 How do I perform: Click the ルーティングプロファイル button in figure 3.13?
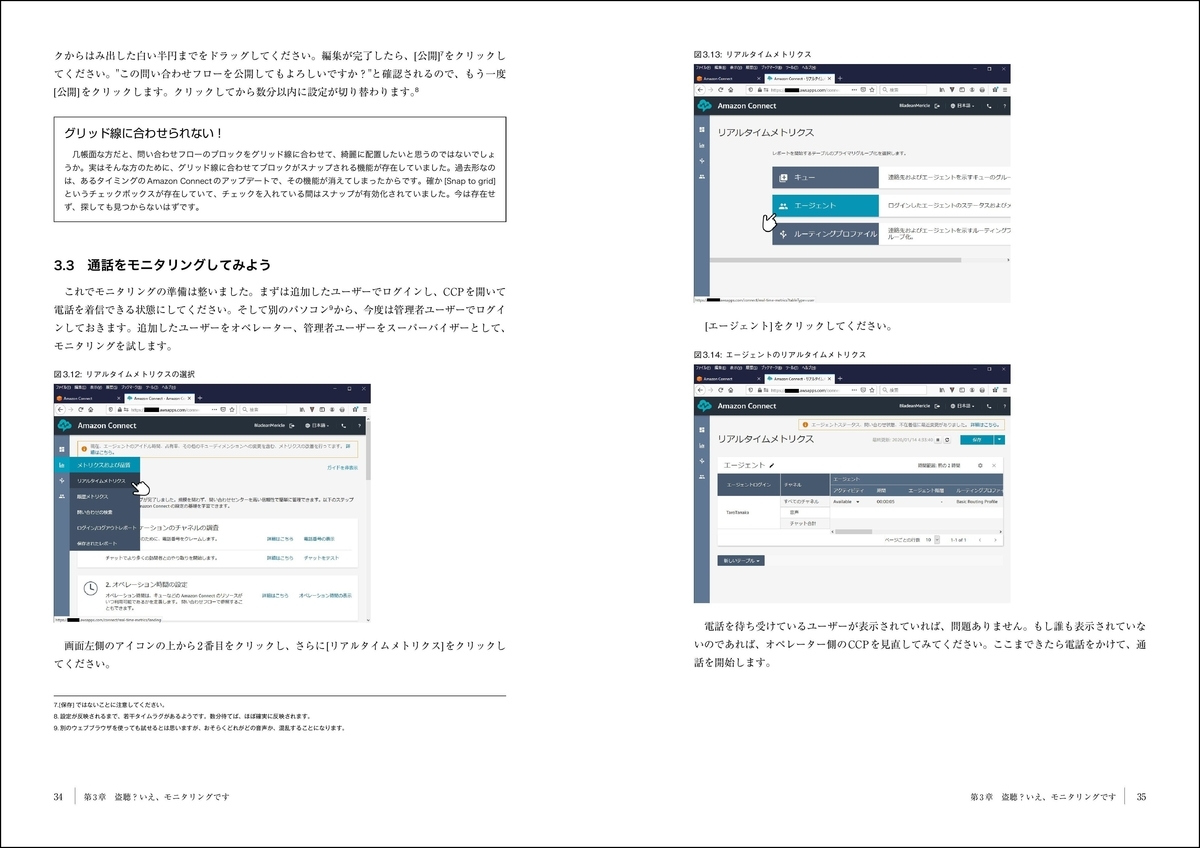tap(825, 234)
